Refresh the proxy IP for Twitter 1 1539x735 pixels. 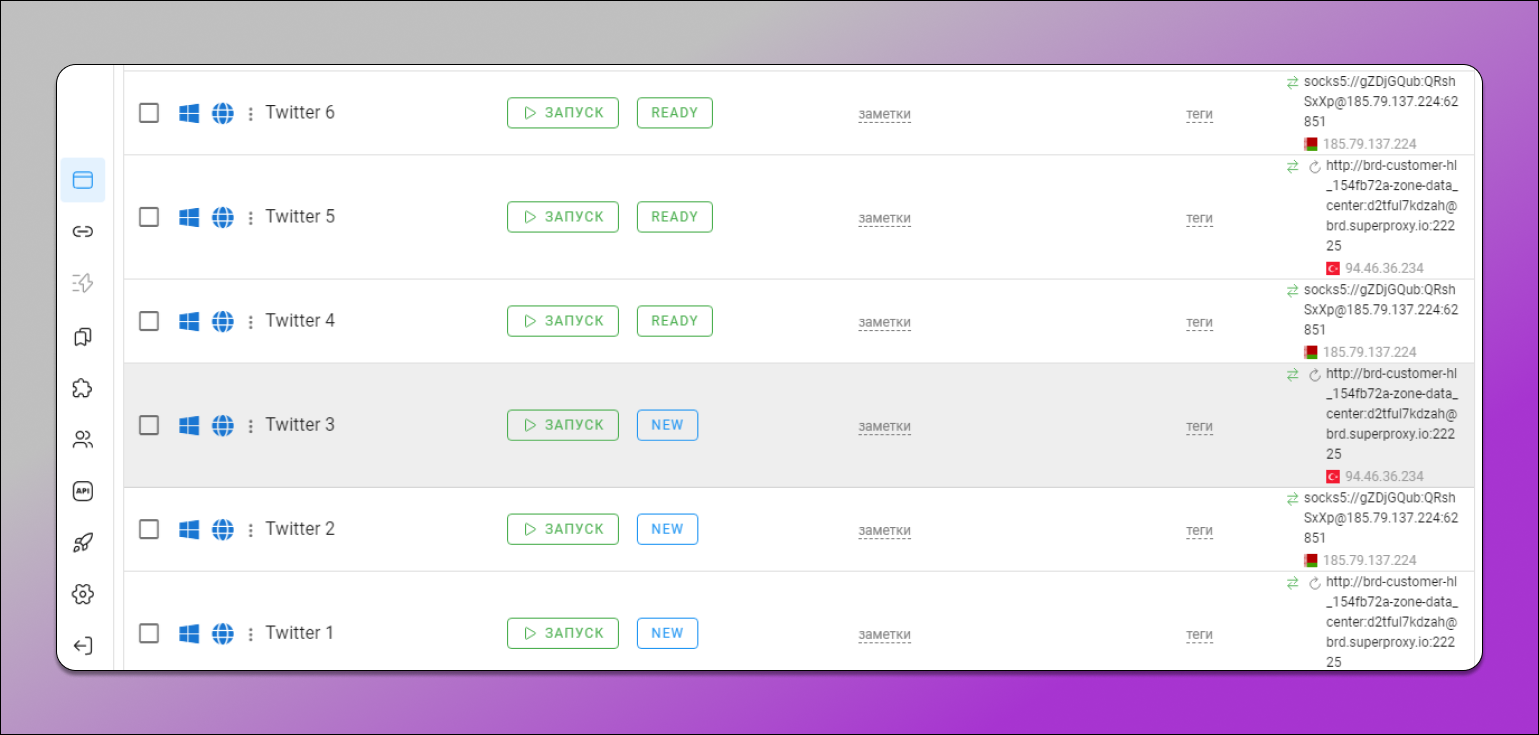(x=1315, y=583)
